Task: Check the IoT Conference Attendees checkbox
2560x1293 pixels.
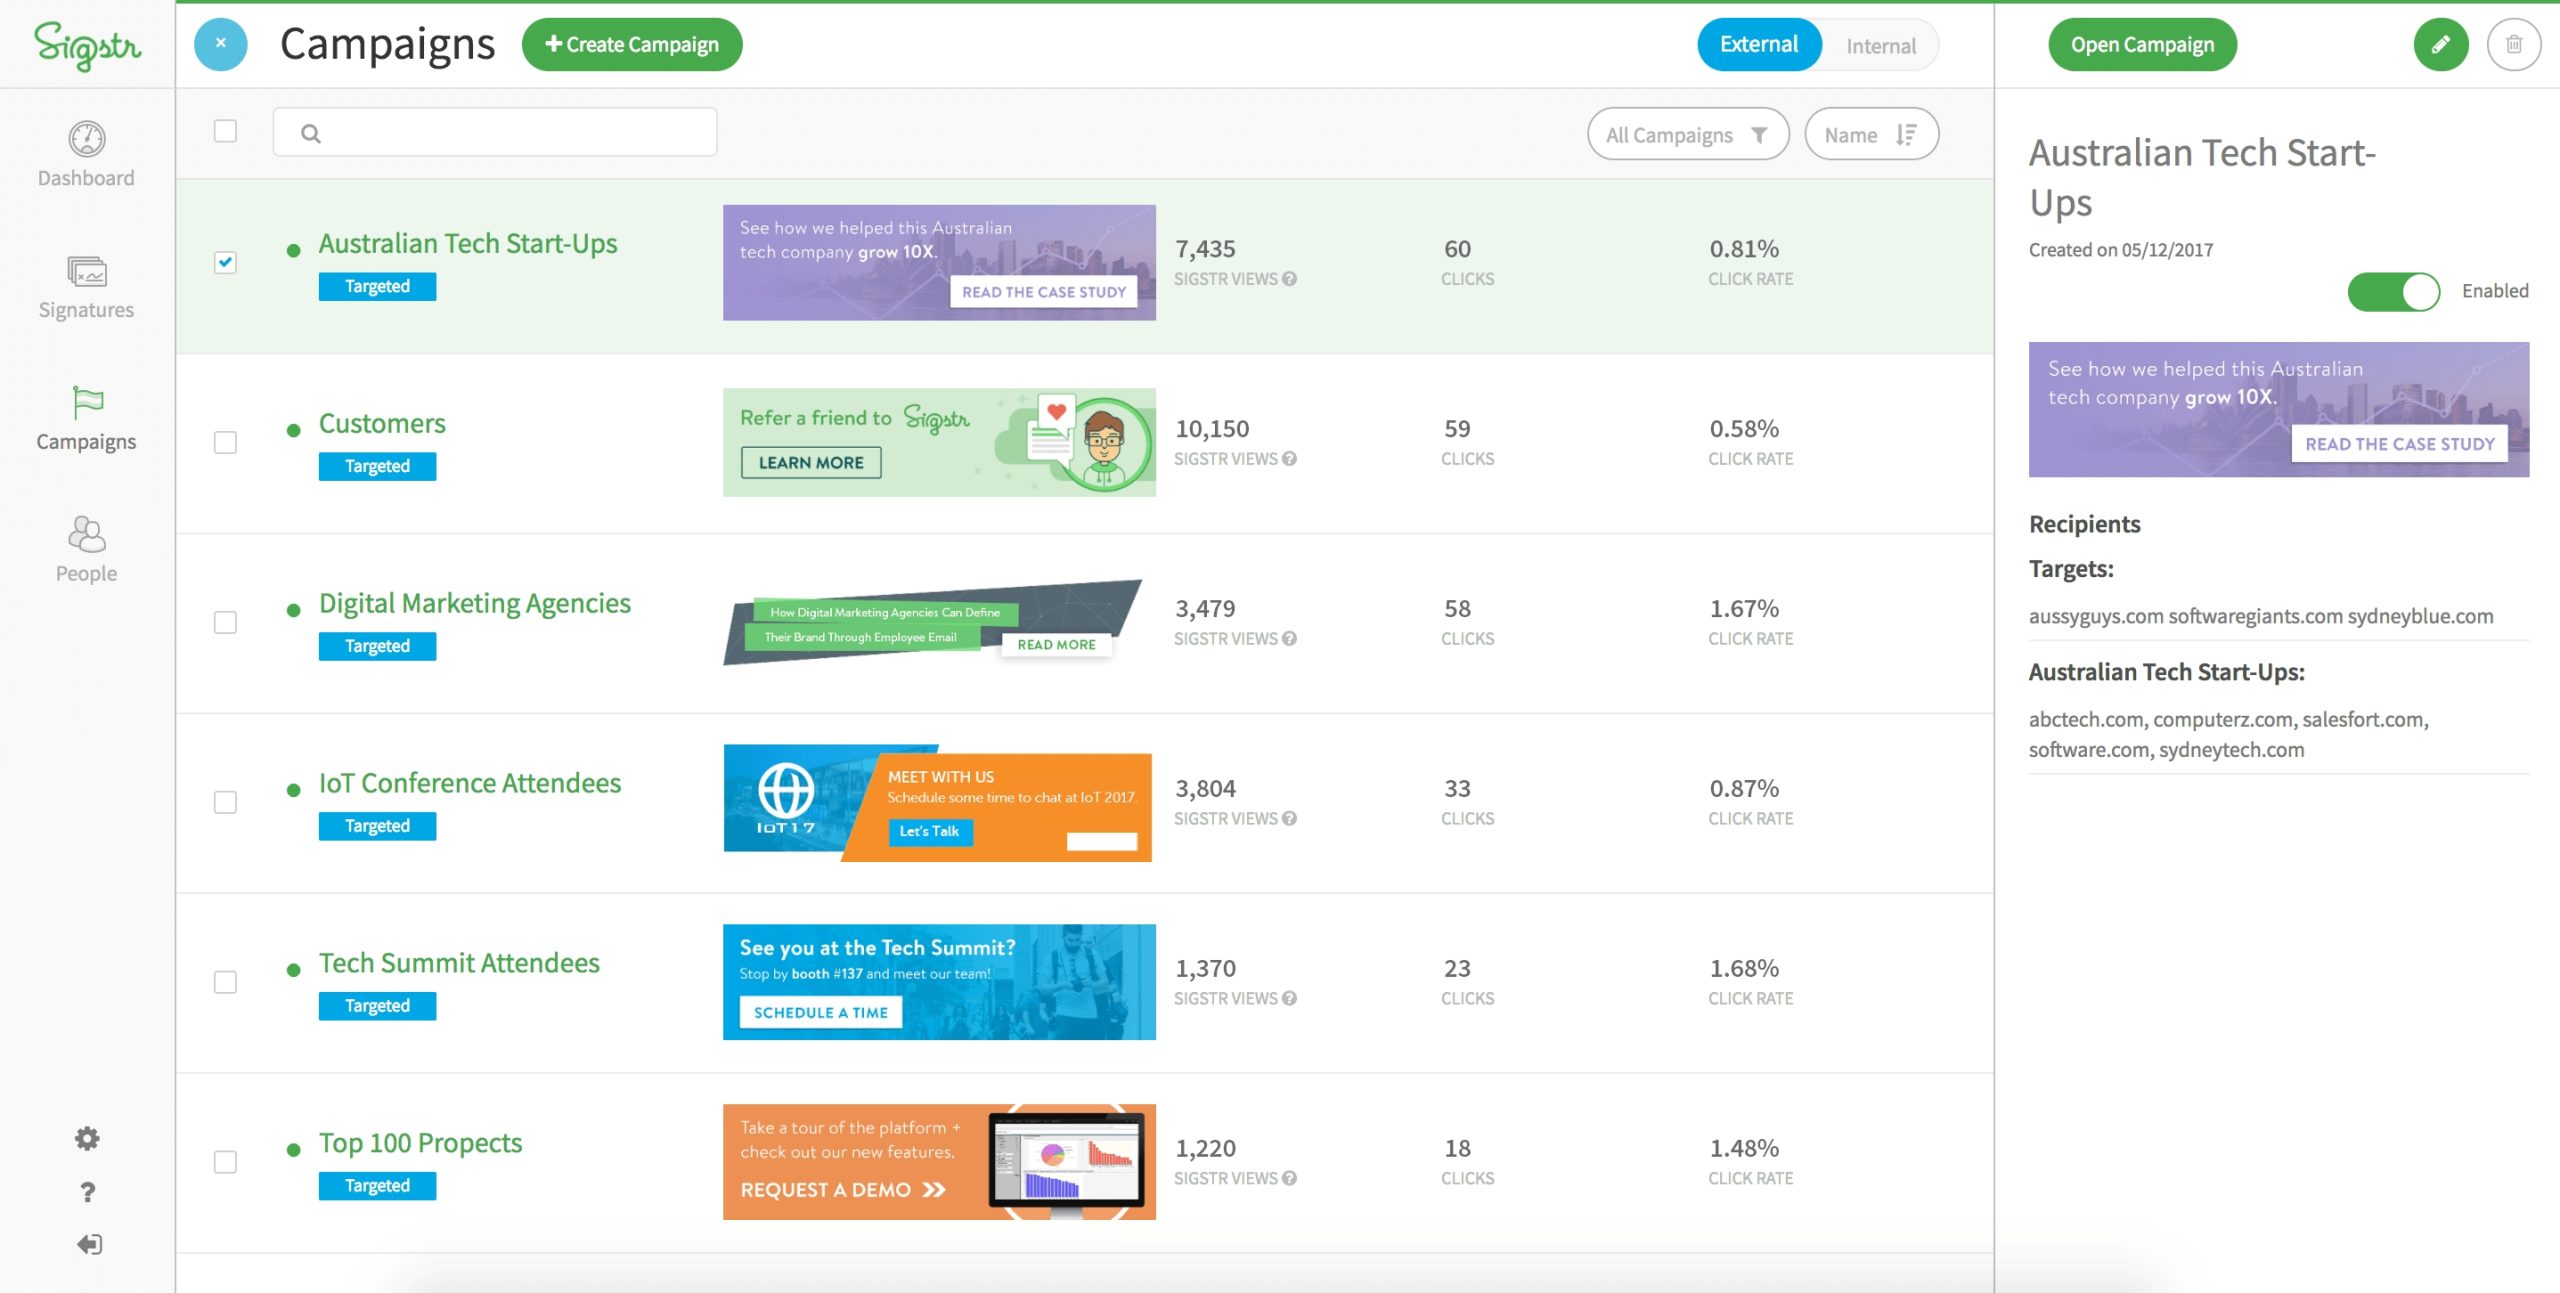Action: [x=225, y=802]
